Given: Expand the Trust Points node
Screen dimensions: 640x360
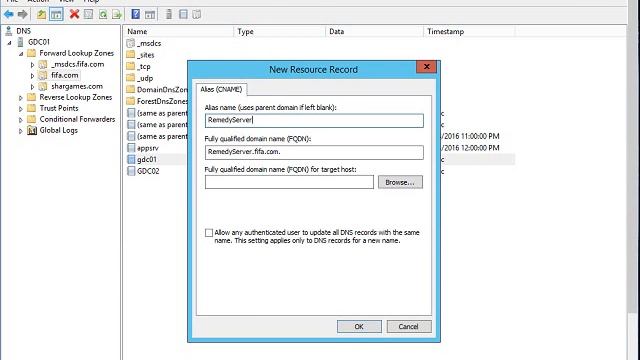Looking at the screenshot, I should coord(21,109).
